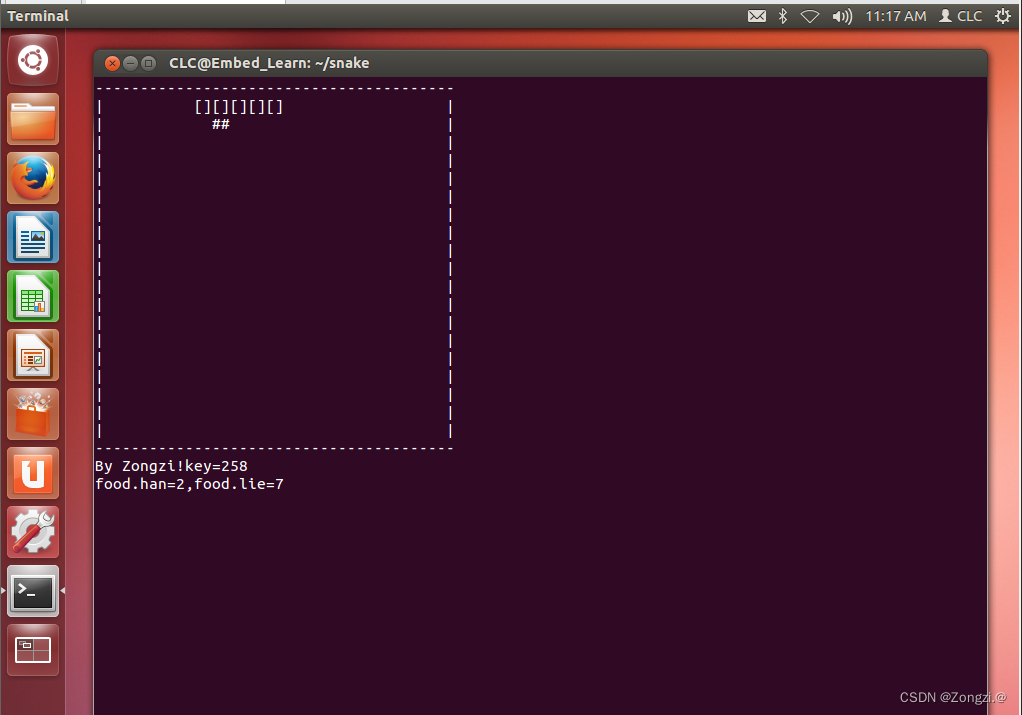Open the mail messaging indicator
Image resolution: width=1022 pixels, height=715 pixels.
[757, 16]
